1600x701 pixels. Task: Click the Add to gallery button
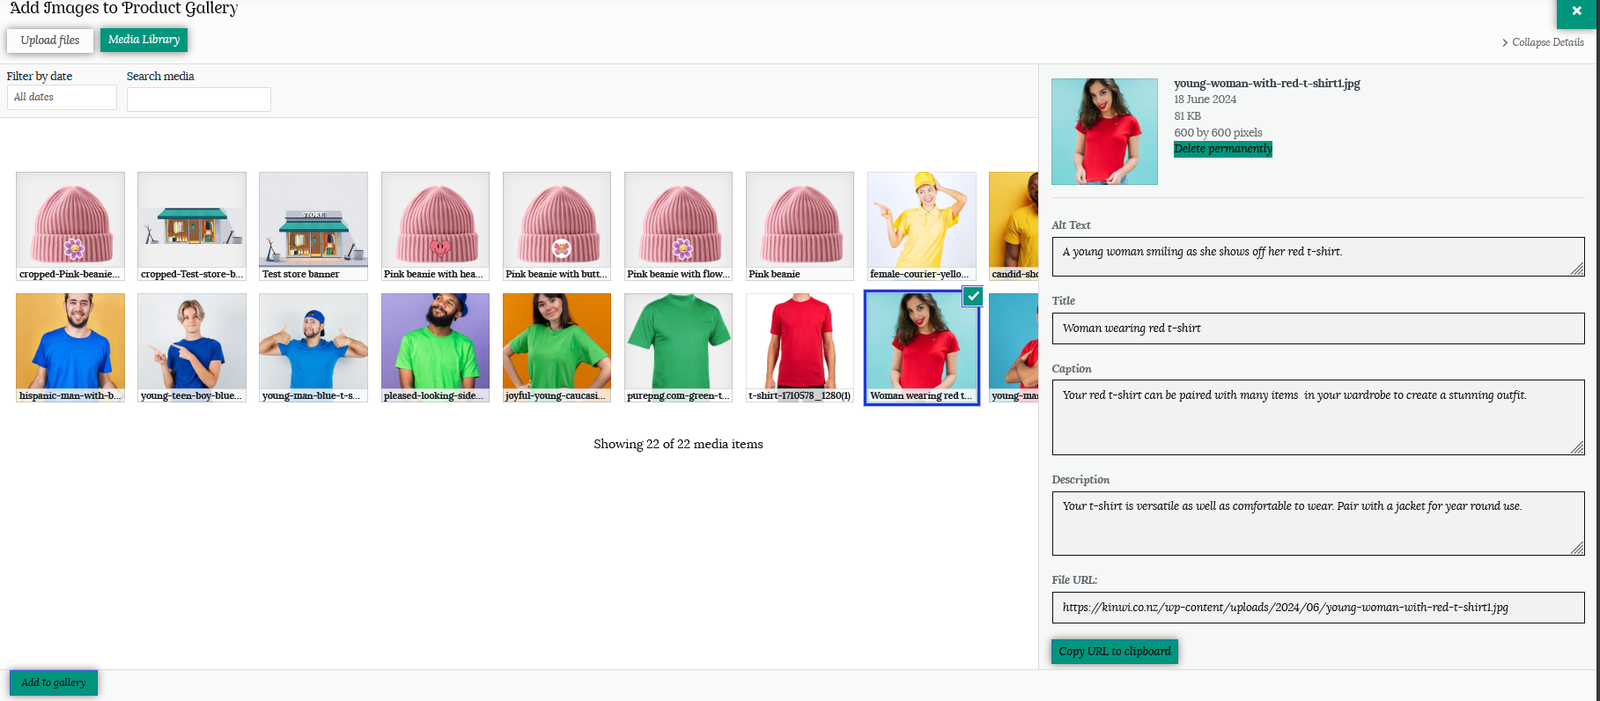point(54,683)
